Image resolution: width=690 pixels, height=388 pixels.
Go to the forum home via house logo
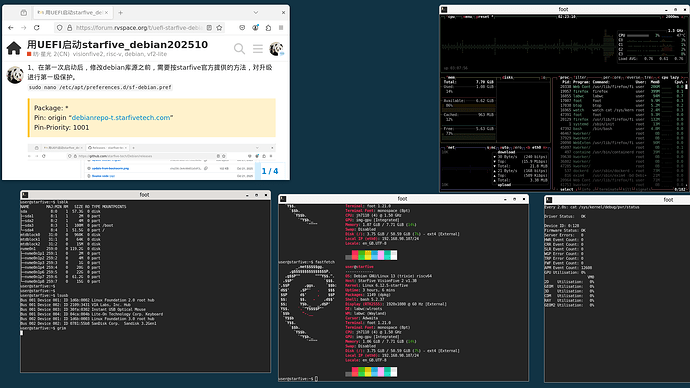[14, 48]
